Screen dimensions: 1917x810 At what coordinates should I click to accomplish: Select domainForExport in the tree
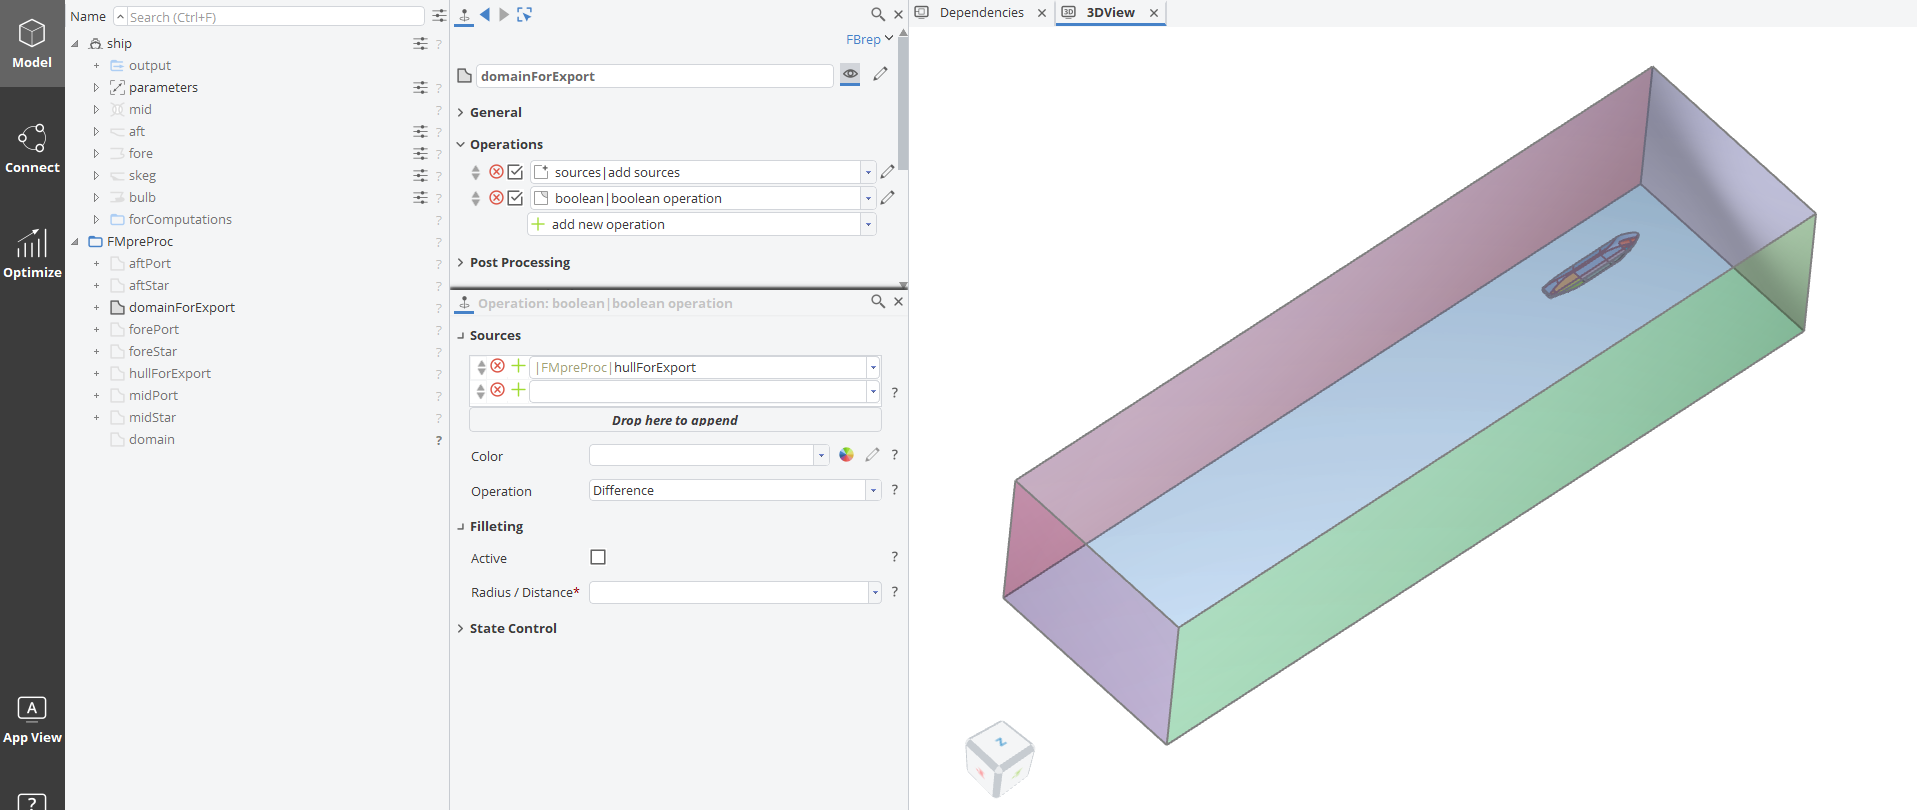(x=181, y=308)
